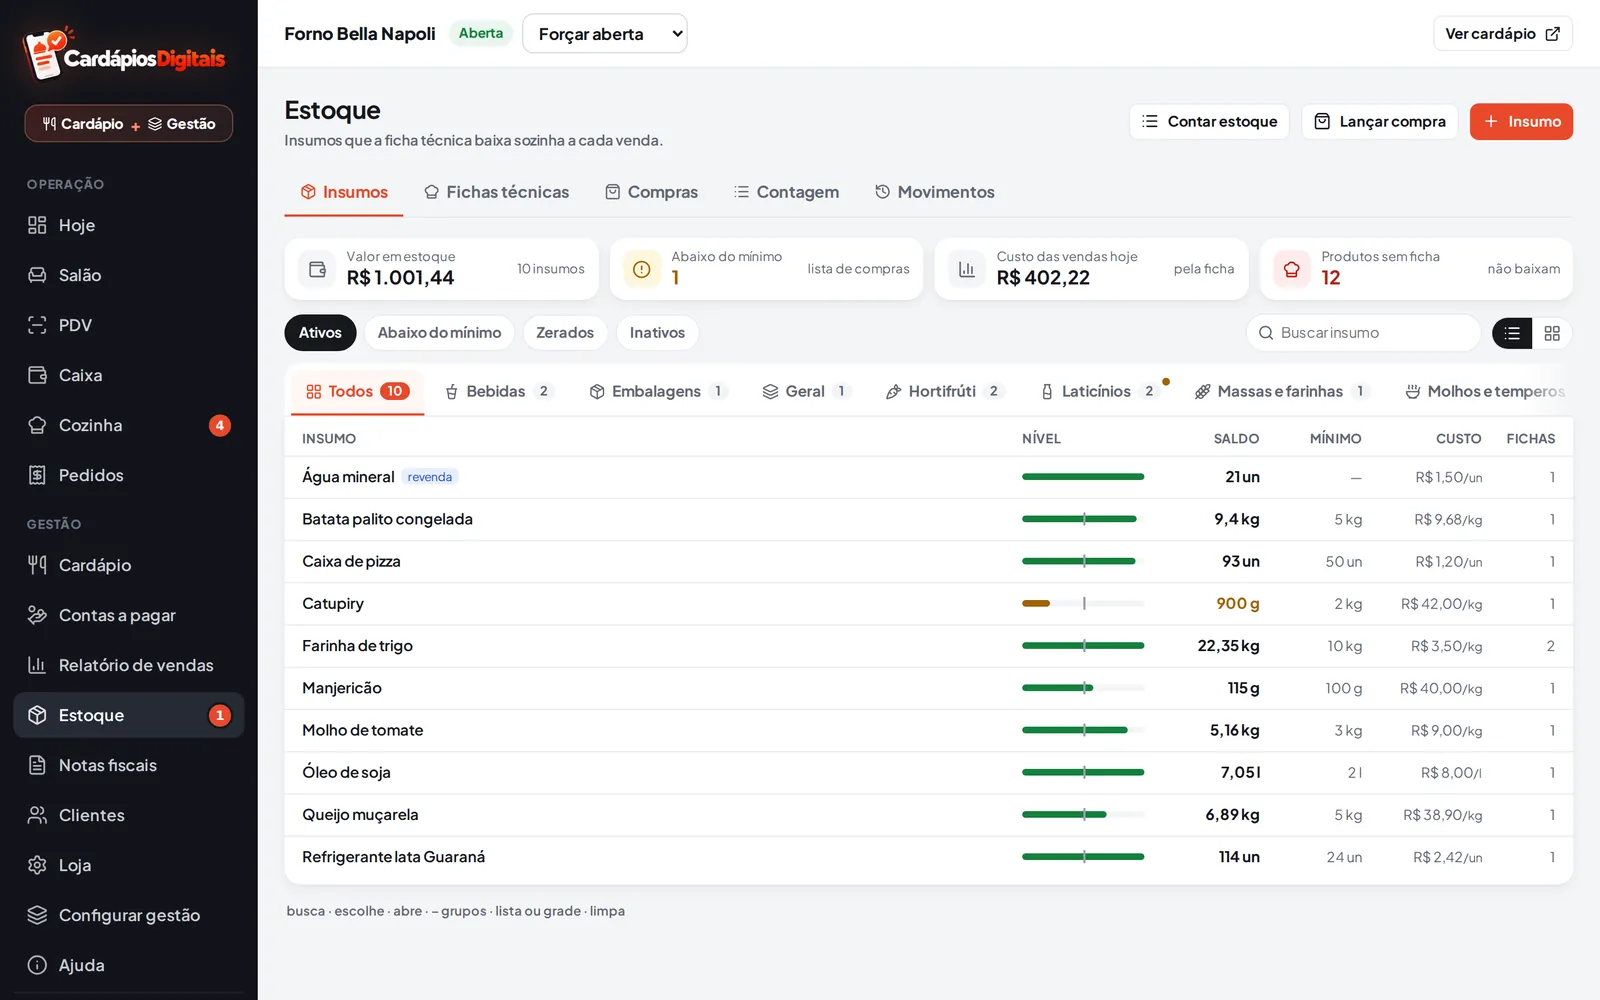Switch to Fichas técnicas tab
The height and width of the screenshot is (1000, 1600).
point(496,192)
